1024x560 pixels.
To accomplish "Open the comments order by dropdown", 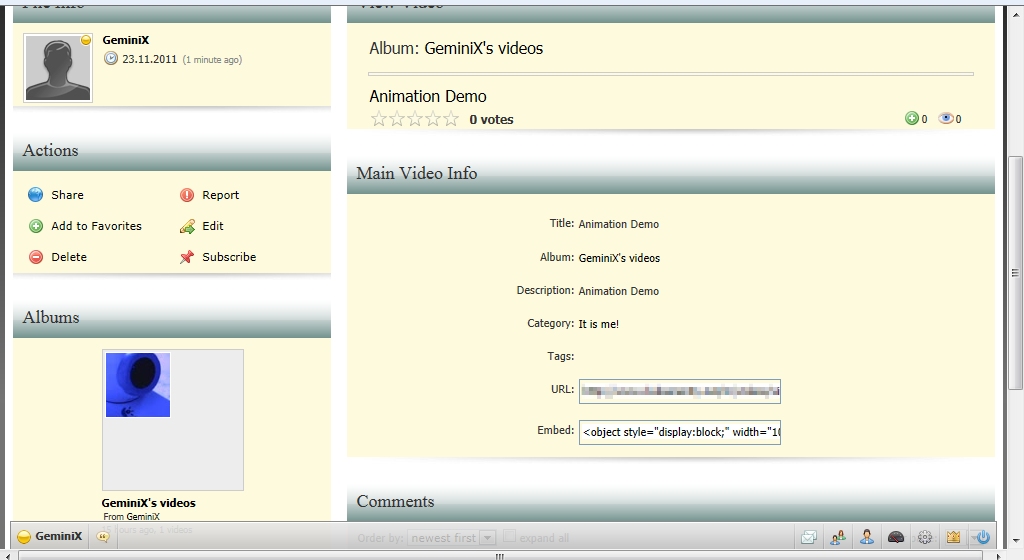I will [x=451, y=538].
